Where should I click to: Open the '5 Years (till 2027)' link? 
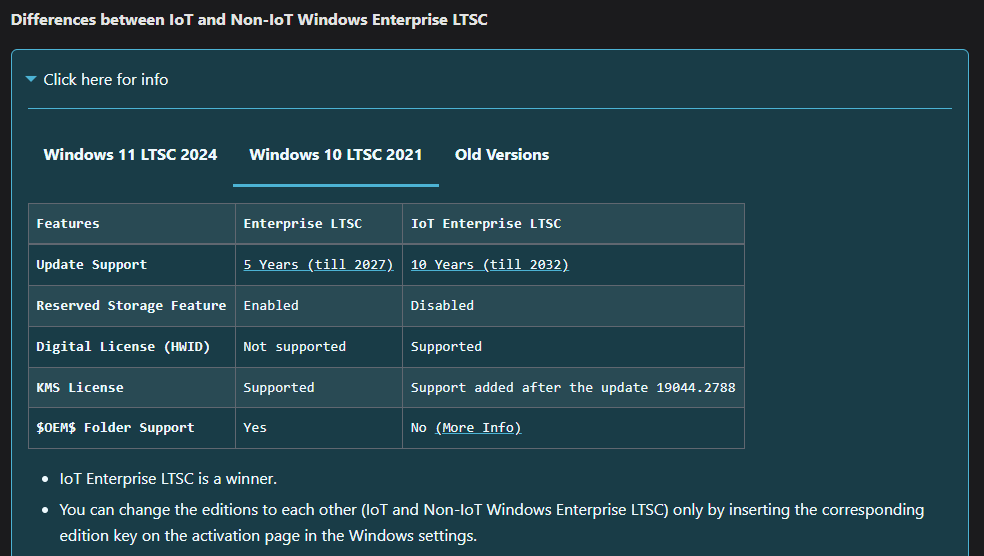click(x=318, y=265)
